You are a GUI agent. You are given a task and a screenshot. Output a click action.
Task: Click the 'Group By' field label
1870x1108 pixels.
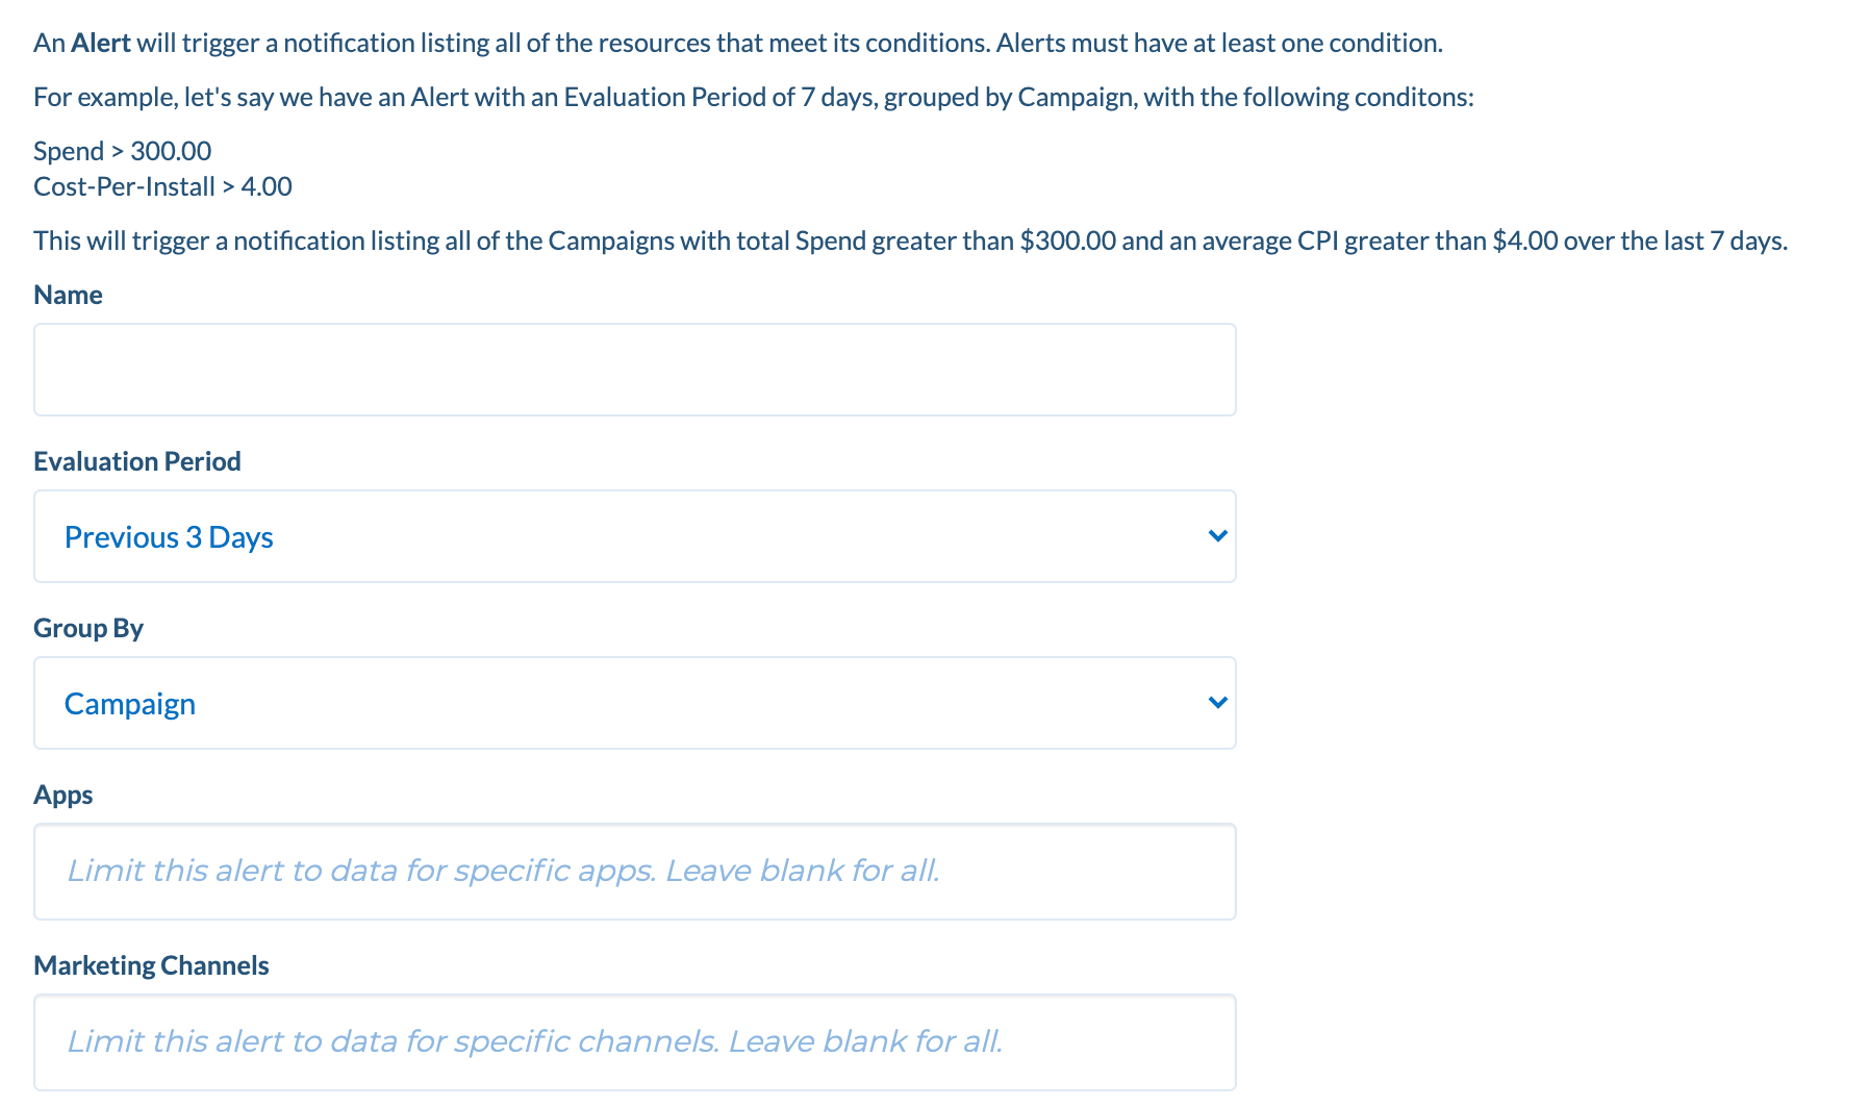89,628
